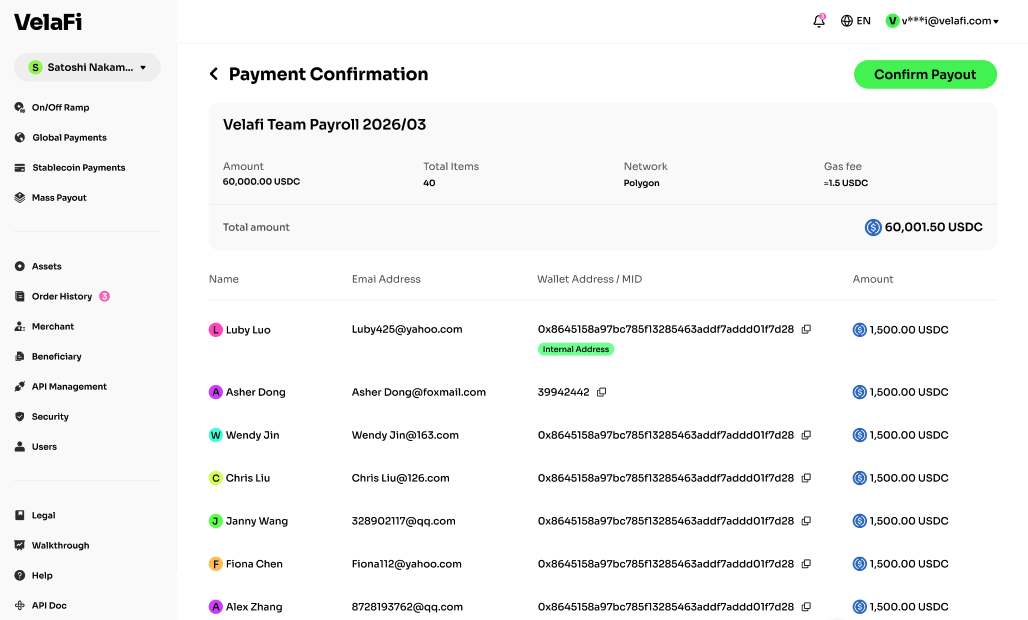Expand the Satoshi Nakam... account dropdown
The width and height of the screenshot is (1028, 620).
point(87,68)
